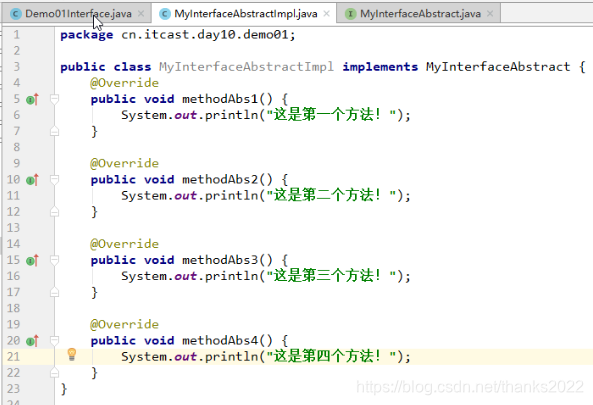Image resolution: width=593 pixels, height=405 pixels.
Task: Click the methodAbs4 method name
Action: click(220, 341)
